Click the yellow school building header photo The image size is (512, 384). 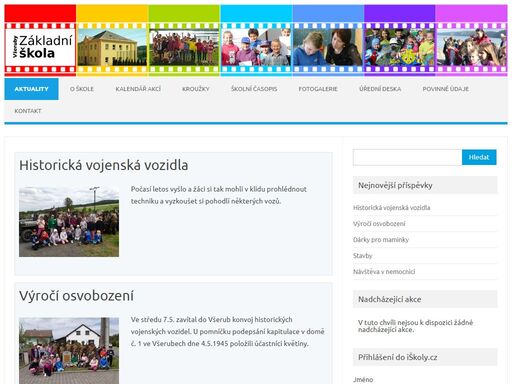112,47
